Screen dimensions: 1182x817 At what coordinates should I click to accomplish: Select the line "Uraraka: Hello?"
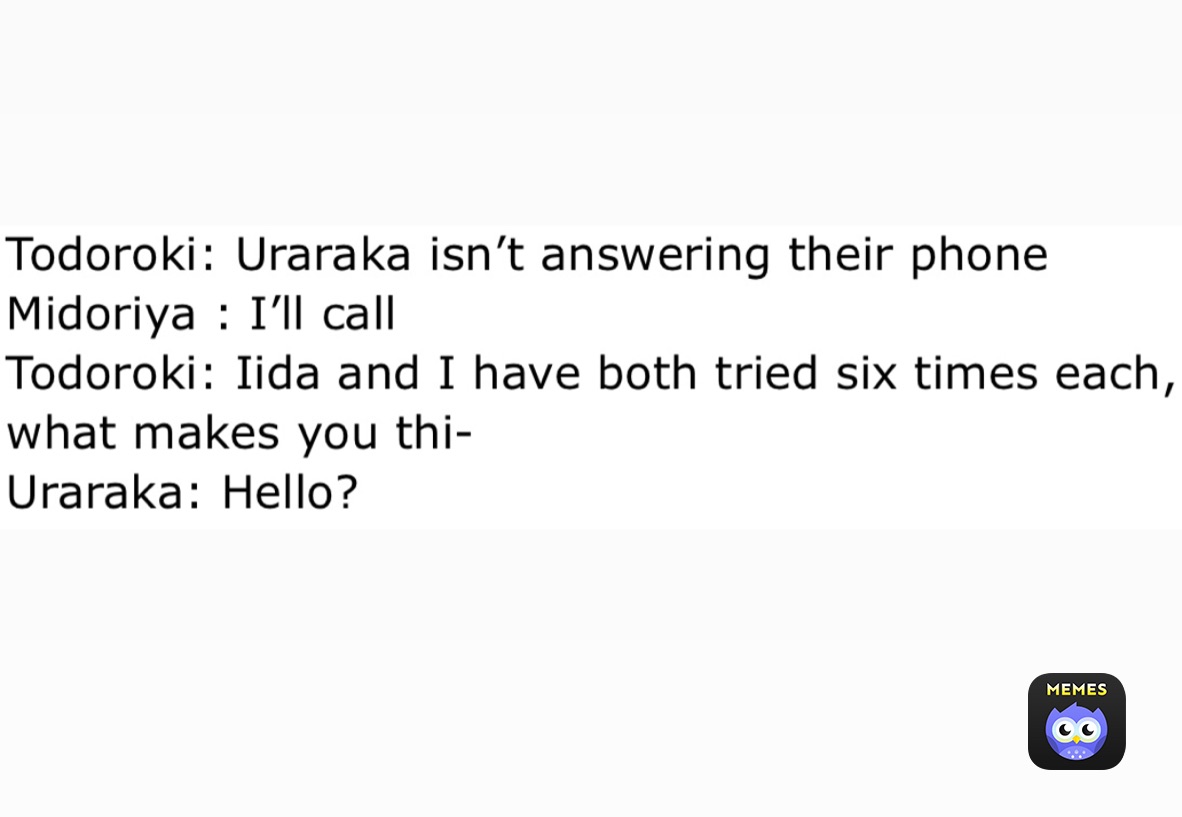[182, 492]
